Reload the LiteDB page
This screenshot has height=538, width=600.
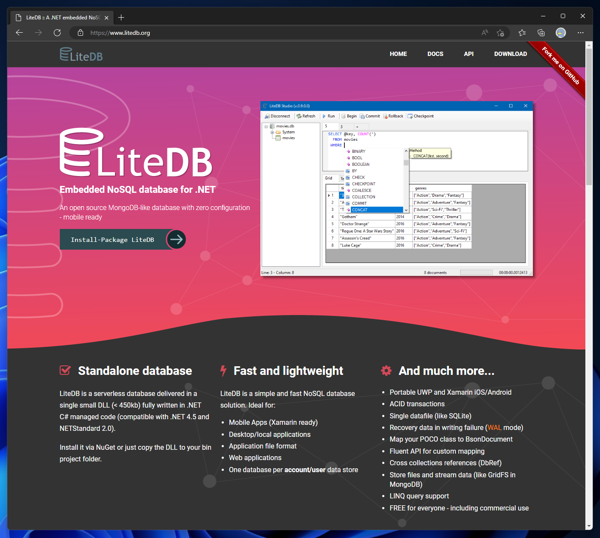57,33
